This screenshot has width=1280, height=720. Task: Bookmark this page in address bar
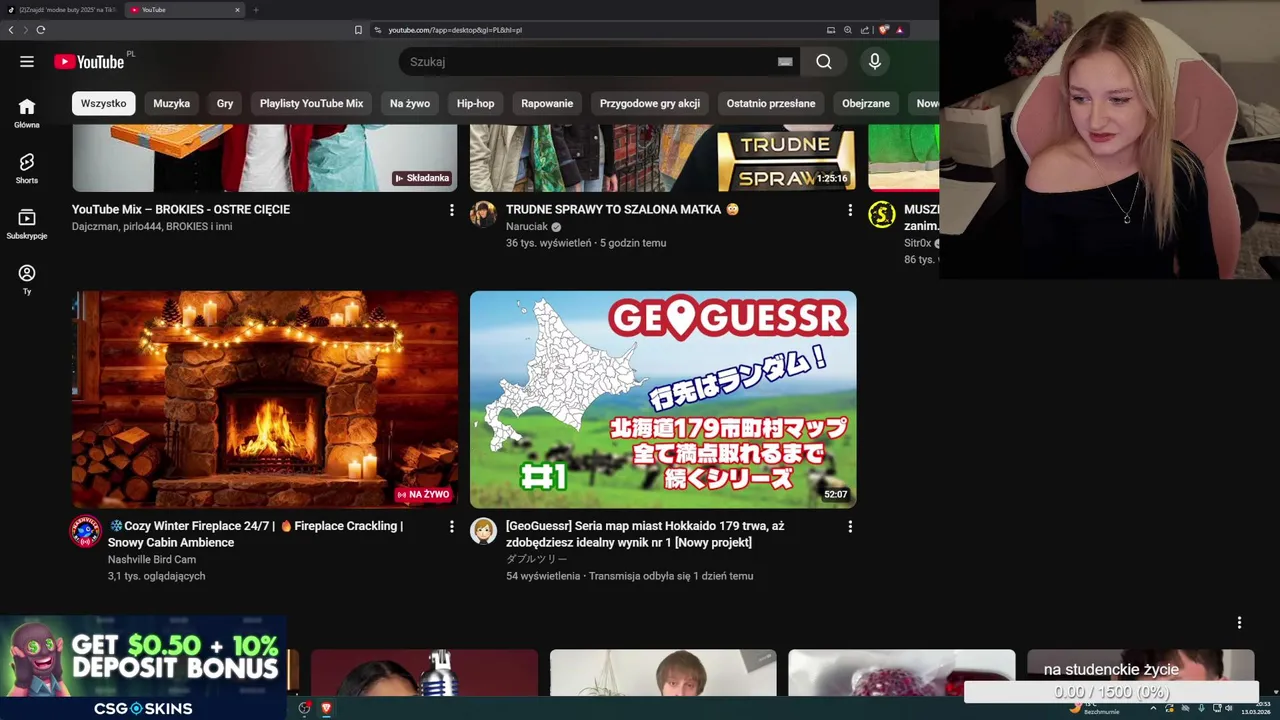(x=358, y=30)
